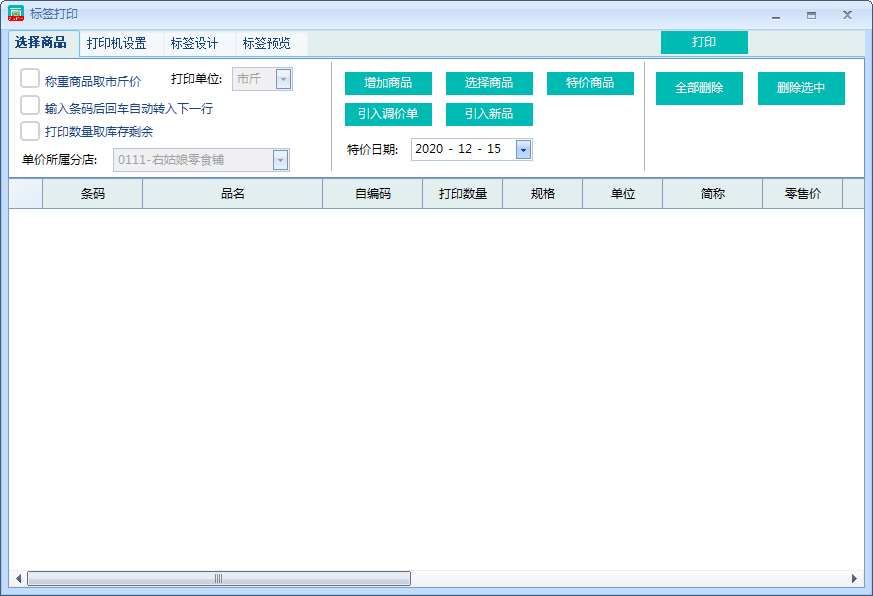Maximize the 标签打印 window
Screen dimensions: 873x596
811,16
